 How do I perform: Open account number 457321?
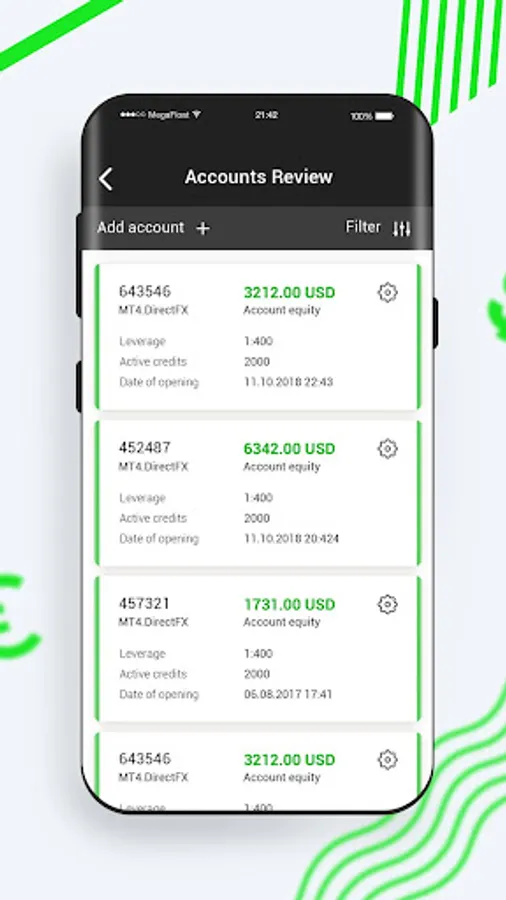145,603
